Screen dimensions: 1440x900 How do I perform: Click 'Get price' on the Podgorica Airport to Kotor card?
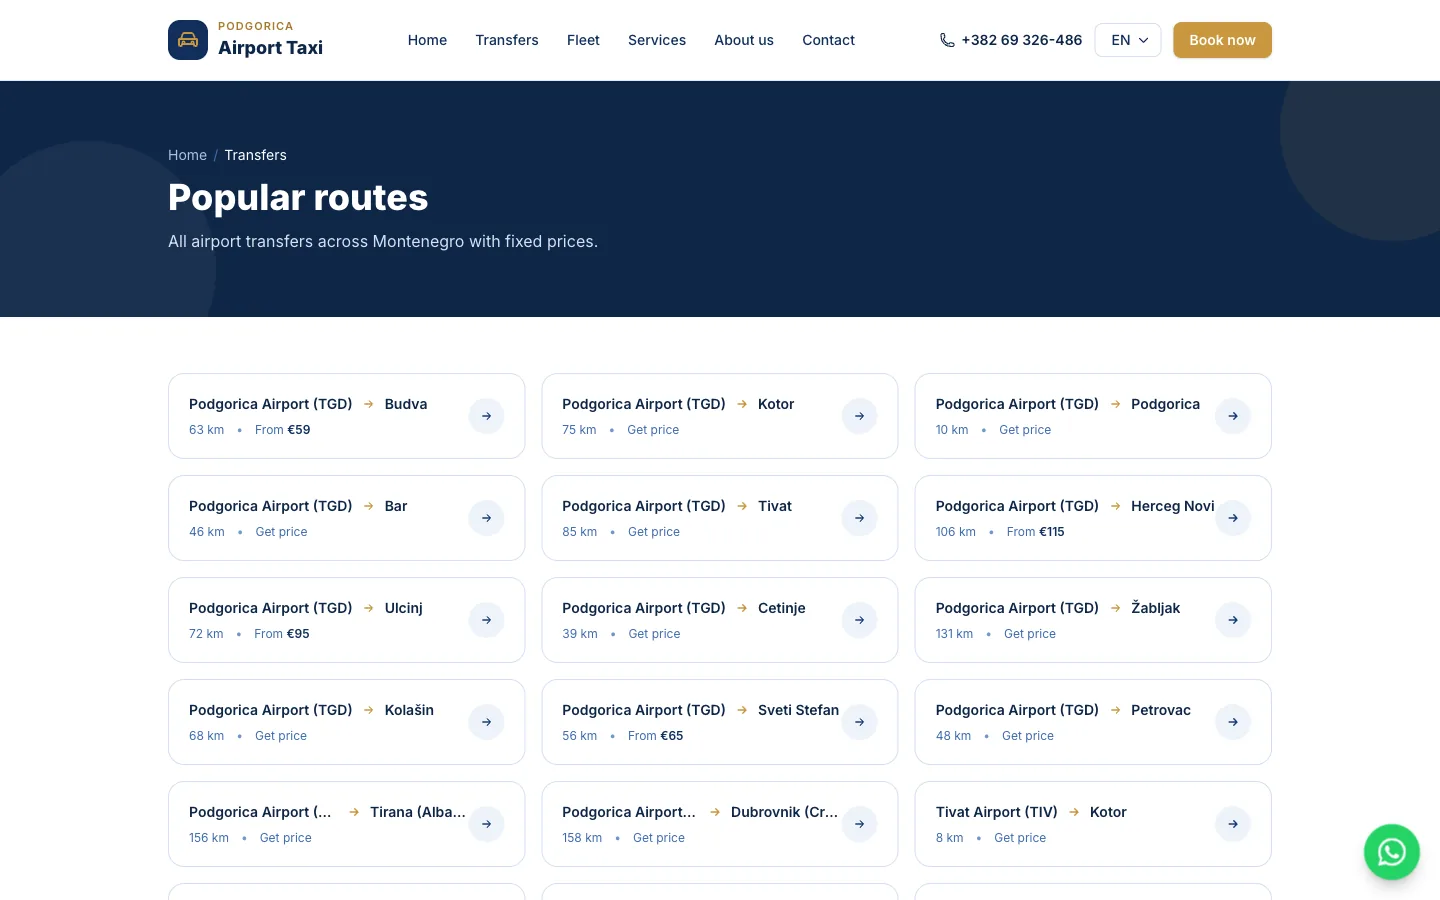653,430
